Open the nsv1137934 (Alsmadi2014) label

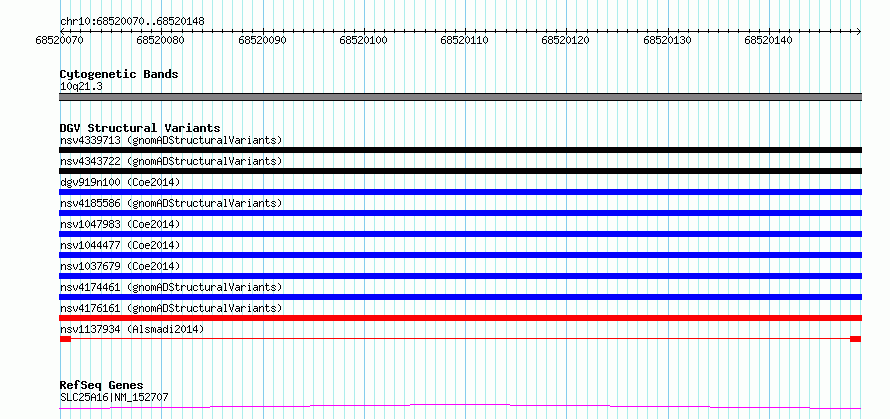[132, 329]
